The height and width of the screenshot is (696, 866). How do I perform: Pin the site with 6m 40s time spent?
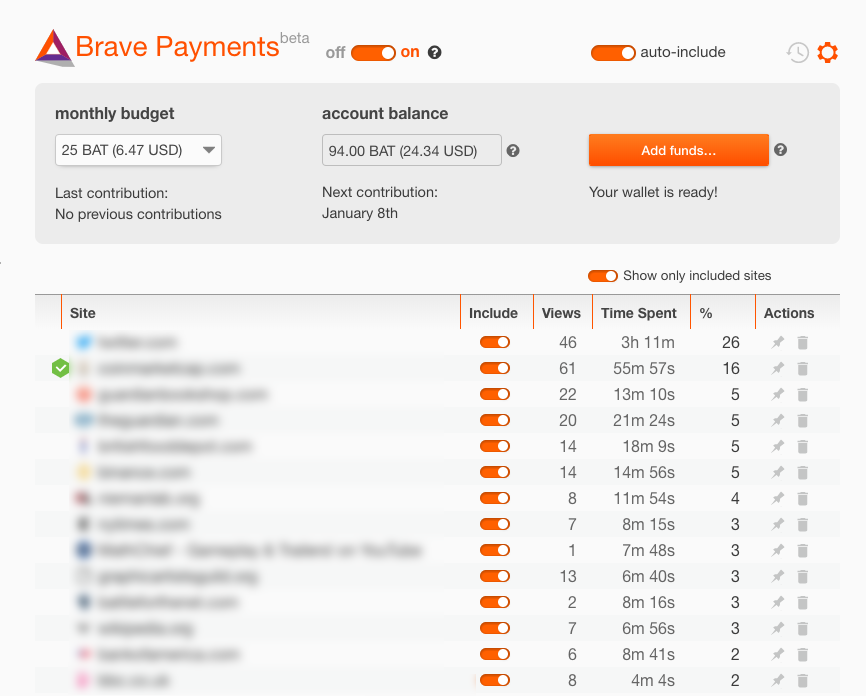(778, 576)
